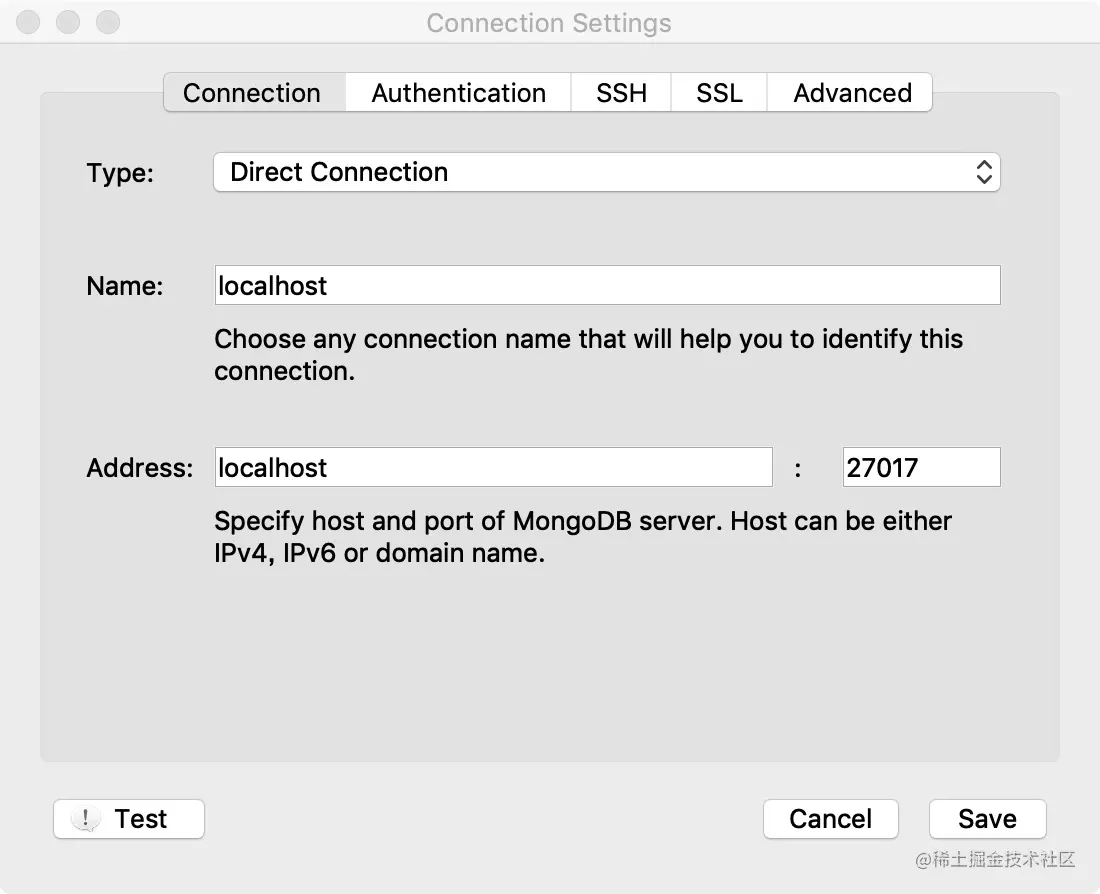
Task: Click the exclamation icon on the Test button
Action: (x=87, y=820)
